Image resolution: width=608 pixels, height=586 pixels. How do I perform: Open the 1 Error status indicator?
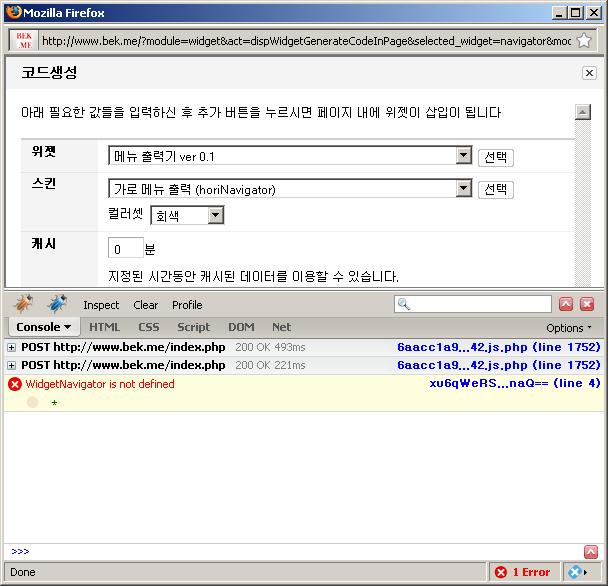523,572
